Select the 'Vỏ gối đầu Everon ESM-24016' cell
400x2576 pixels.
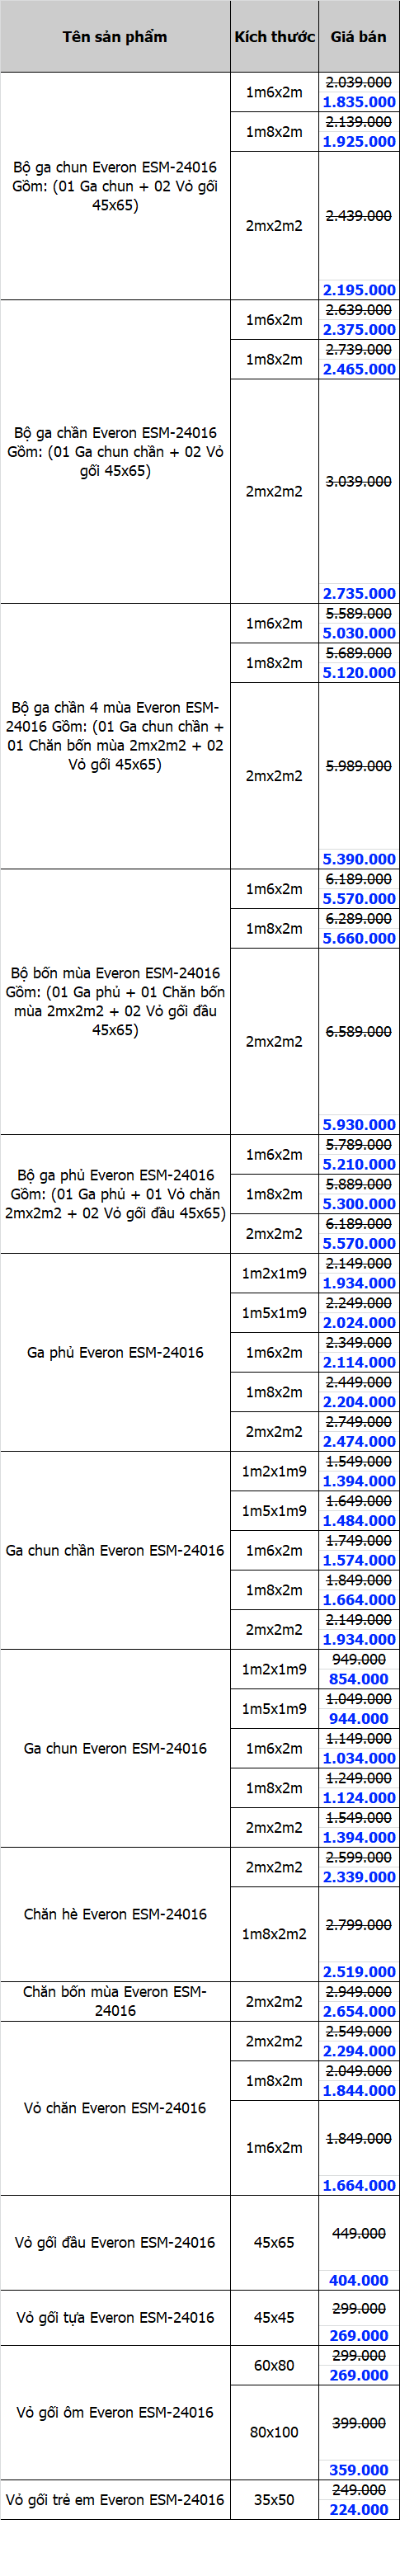click(x=115, y=2243)
